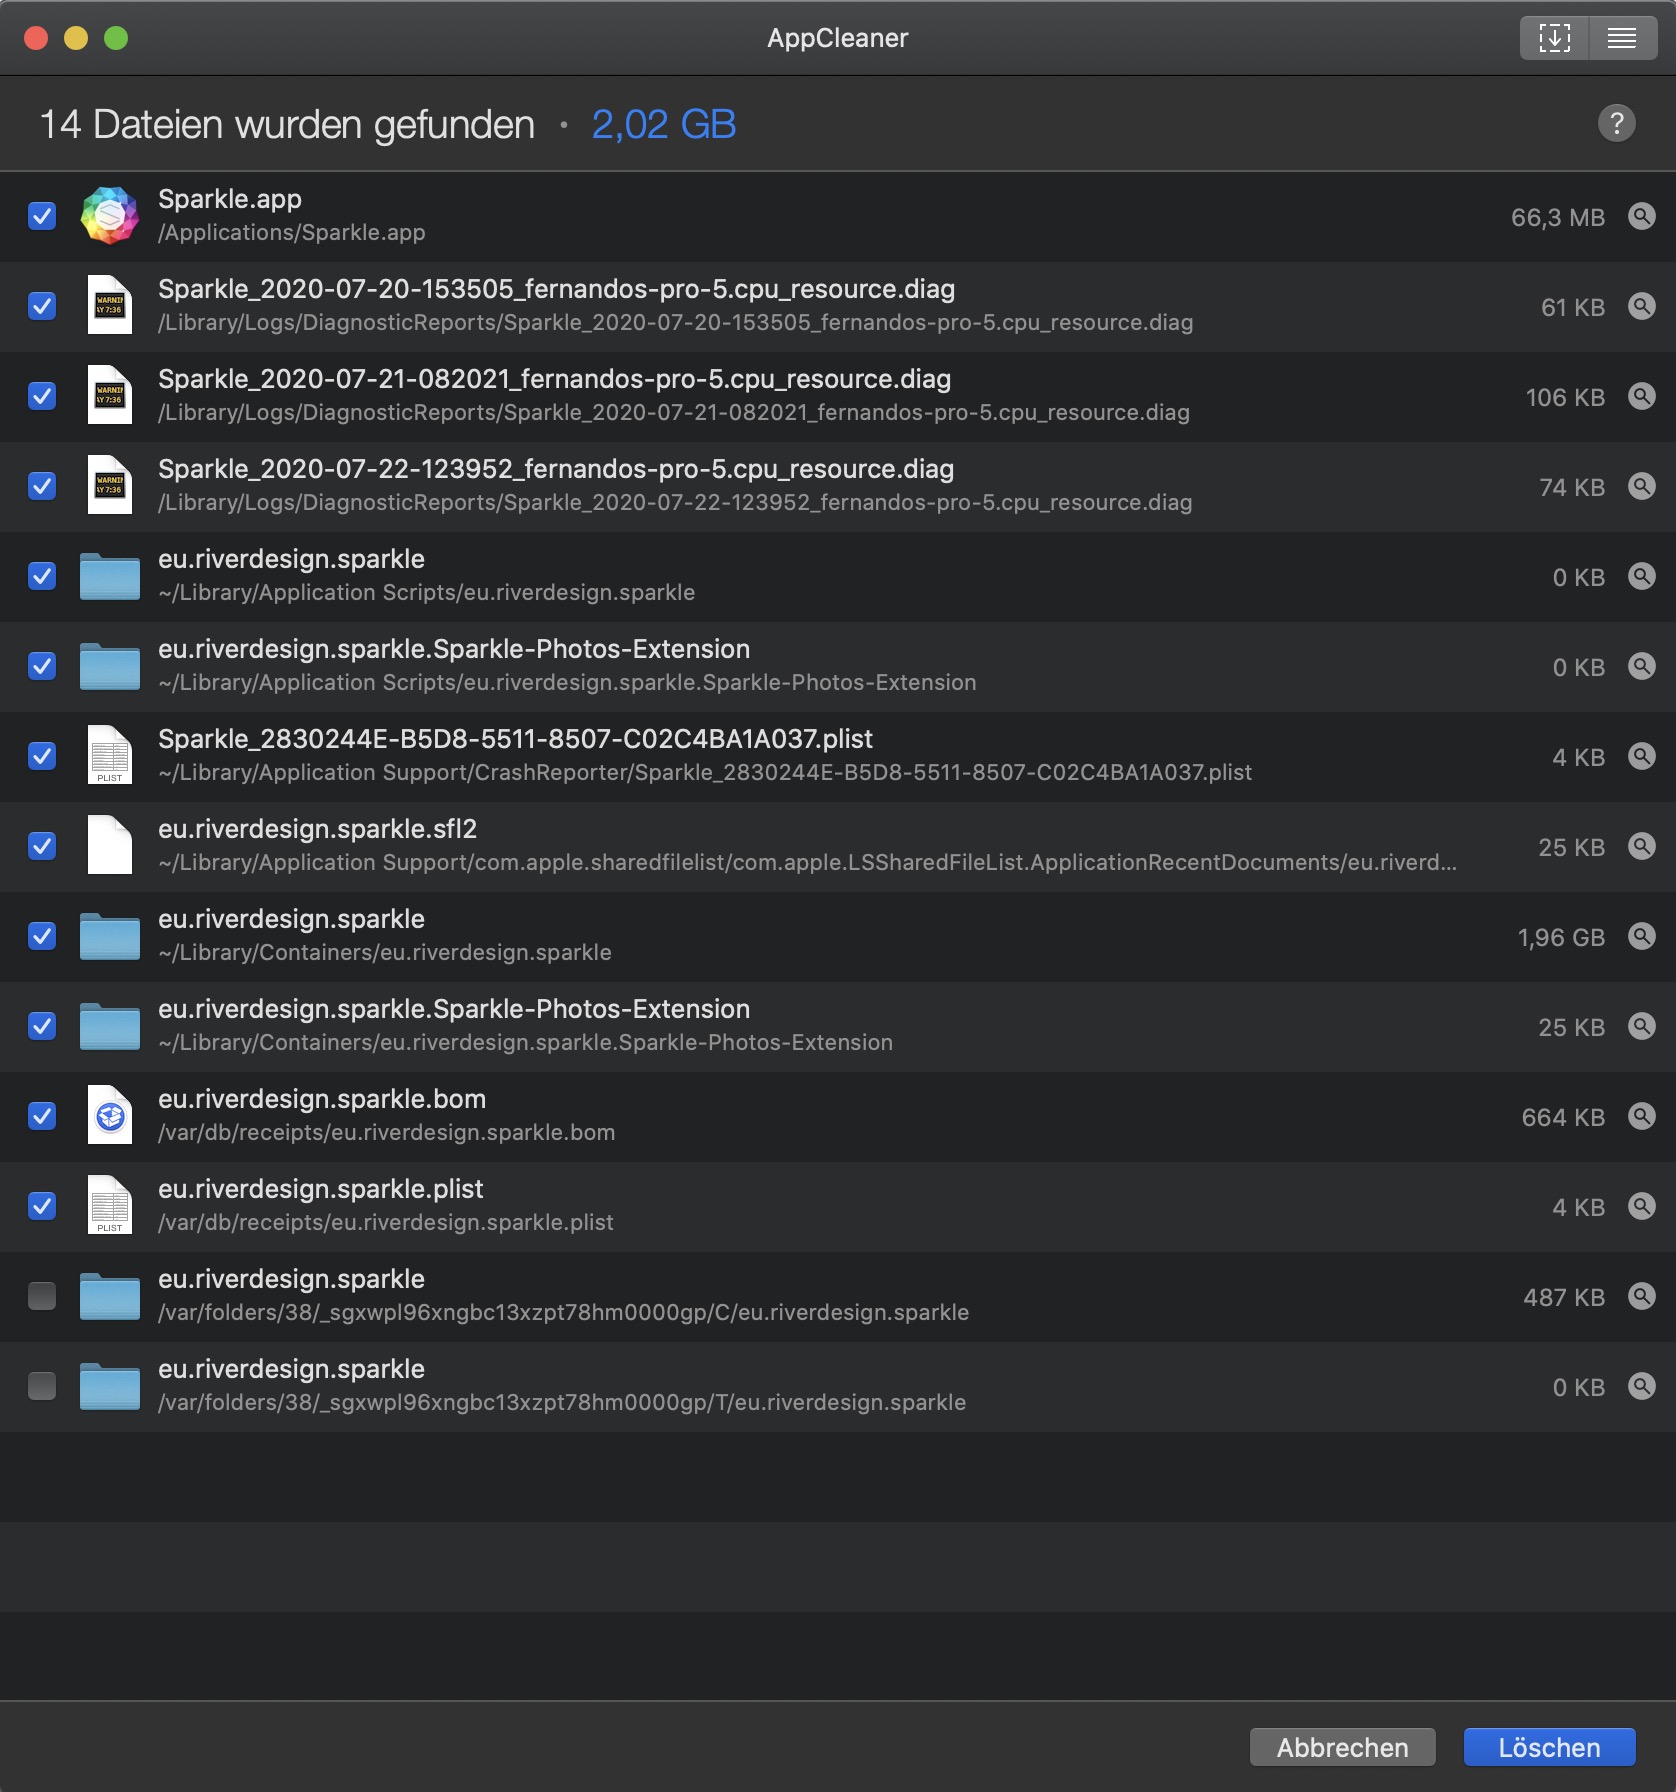The image size is (1676, 1792).
Task: Click the Löschen button to delete files
Action: (x=1549, y=1747)
